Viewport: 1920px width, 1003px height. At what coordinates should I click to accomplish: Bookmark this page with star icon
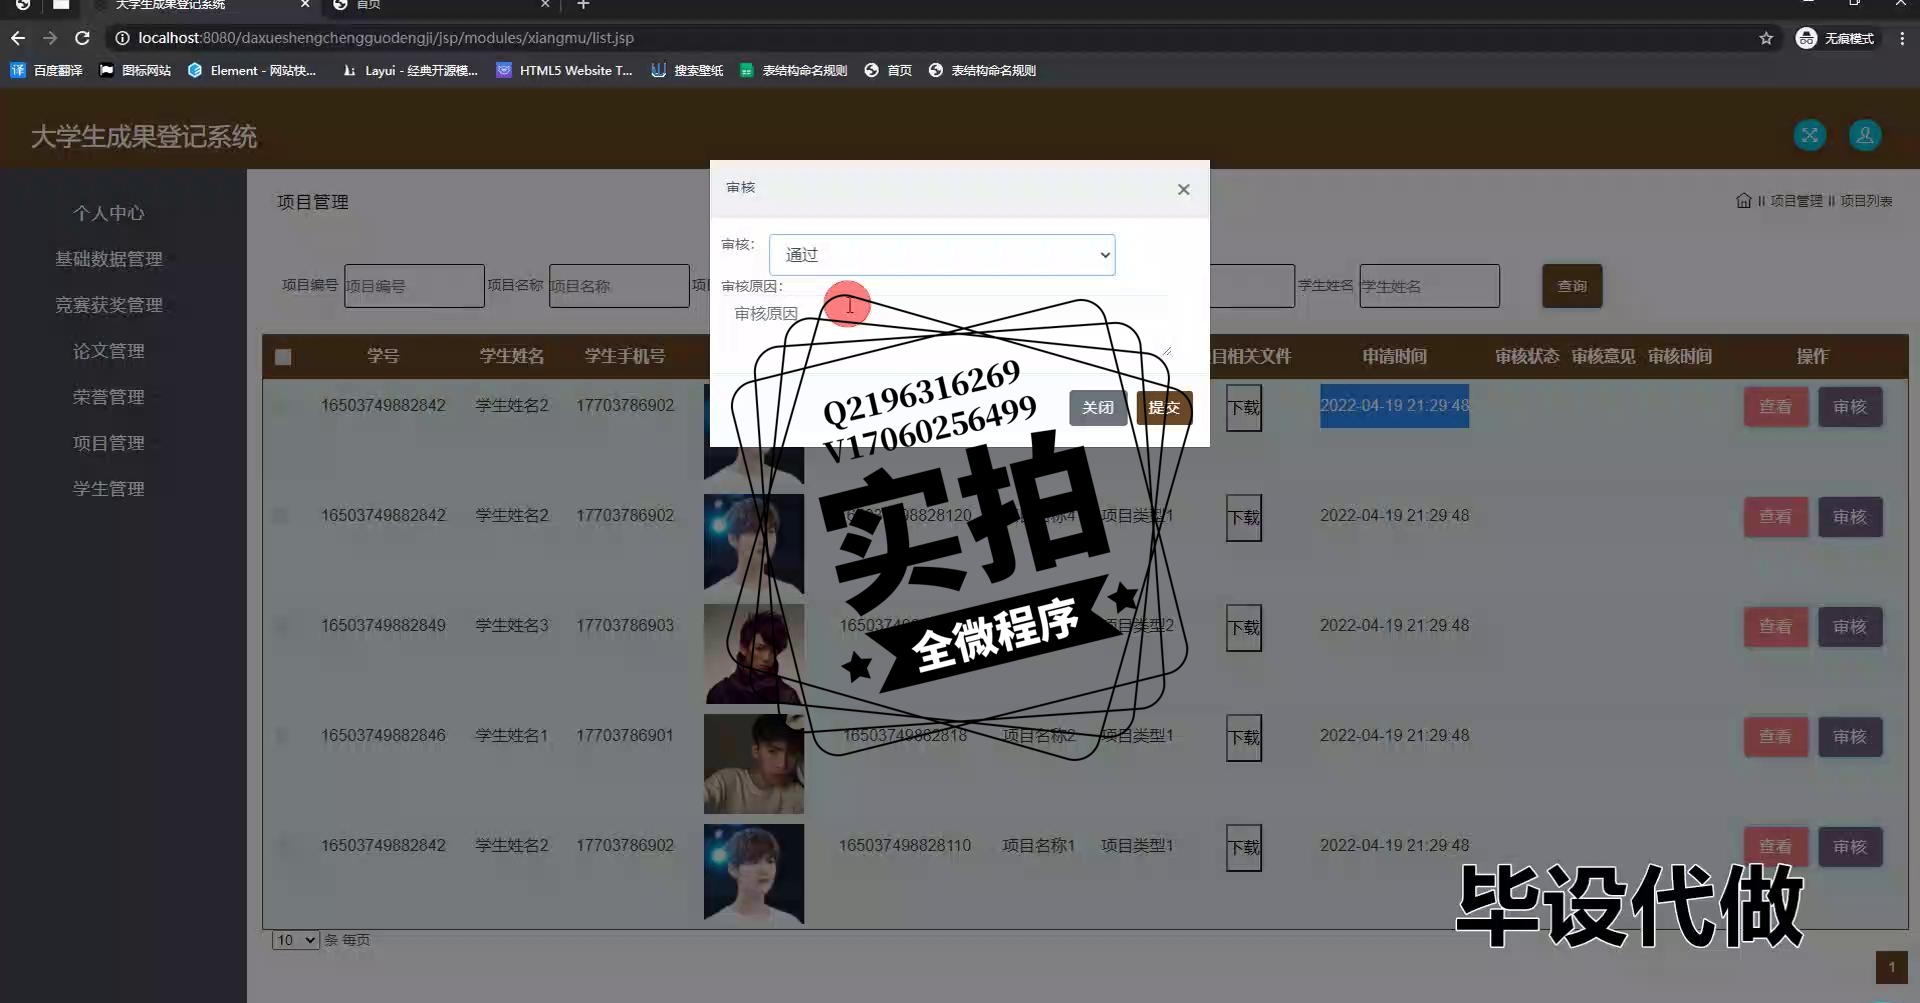coord(1766,38)
